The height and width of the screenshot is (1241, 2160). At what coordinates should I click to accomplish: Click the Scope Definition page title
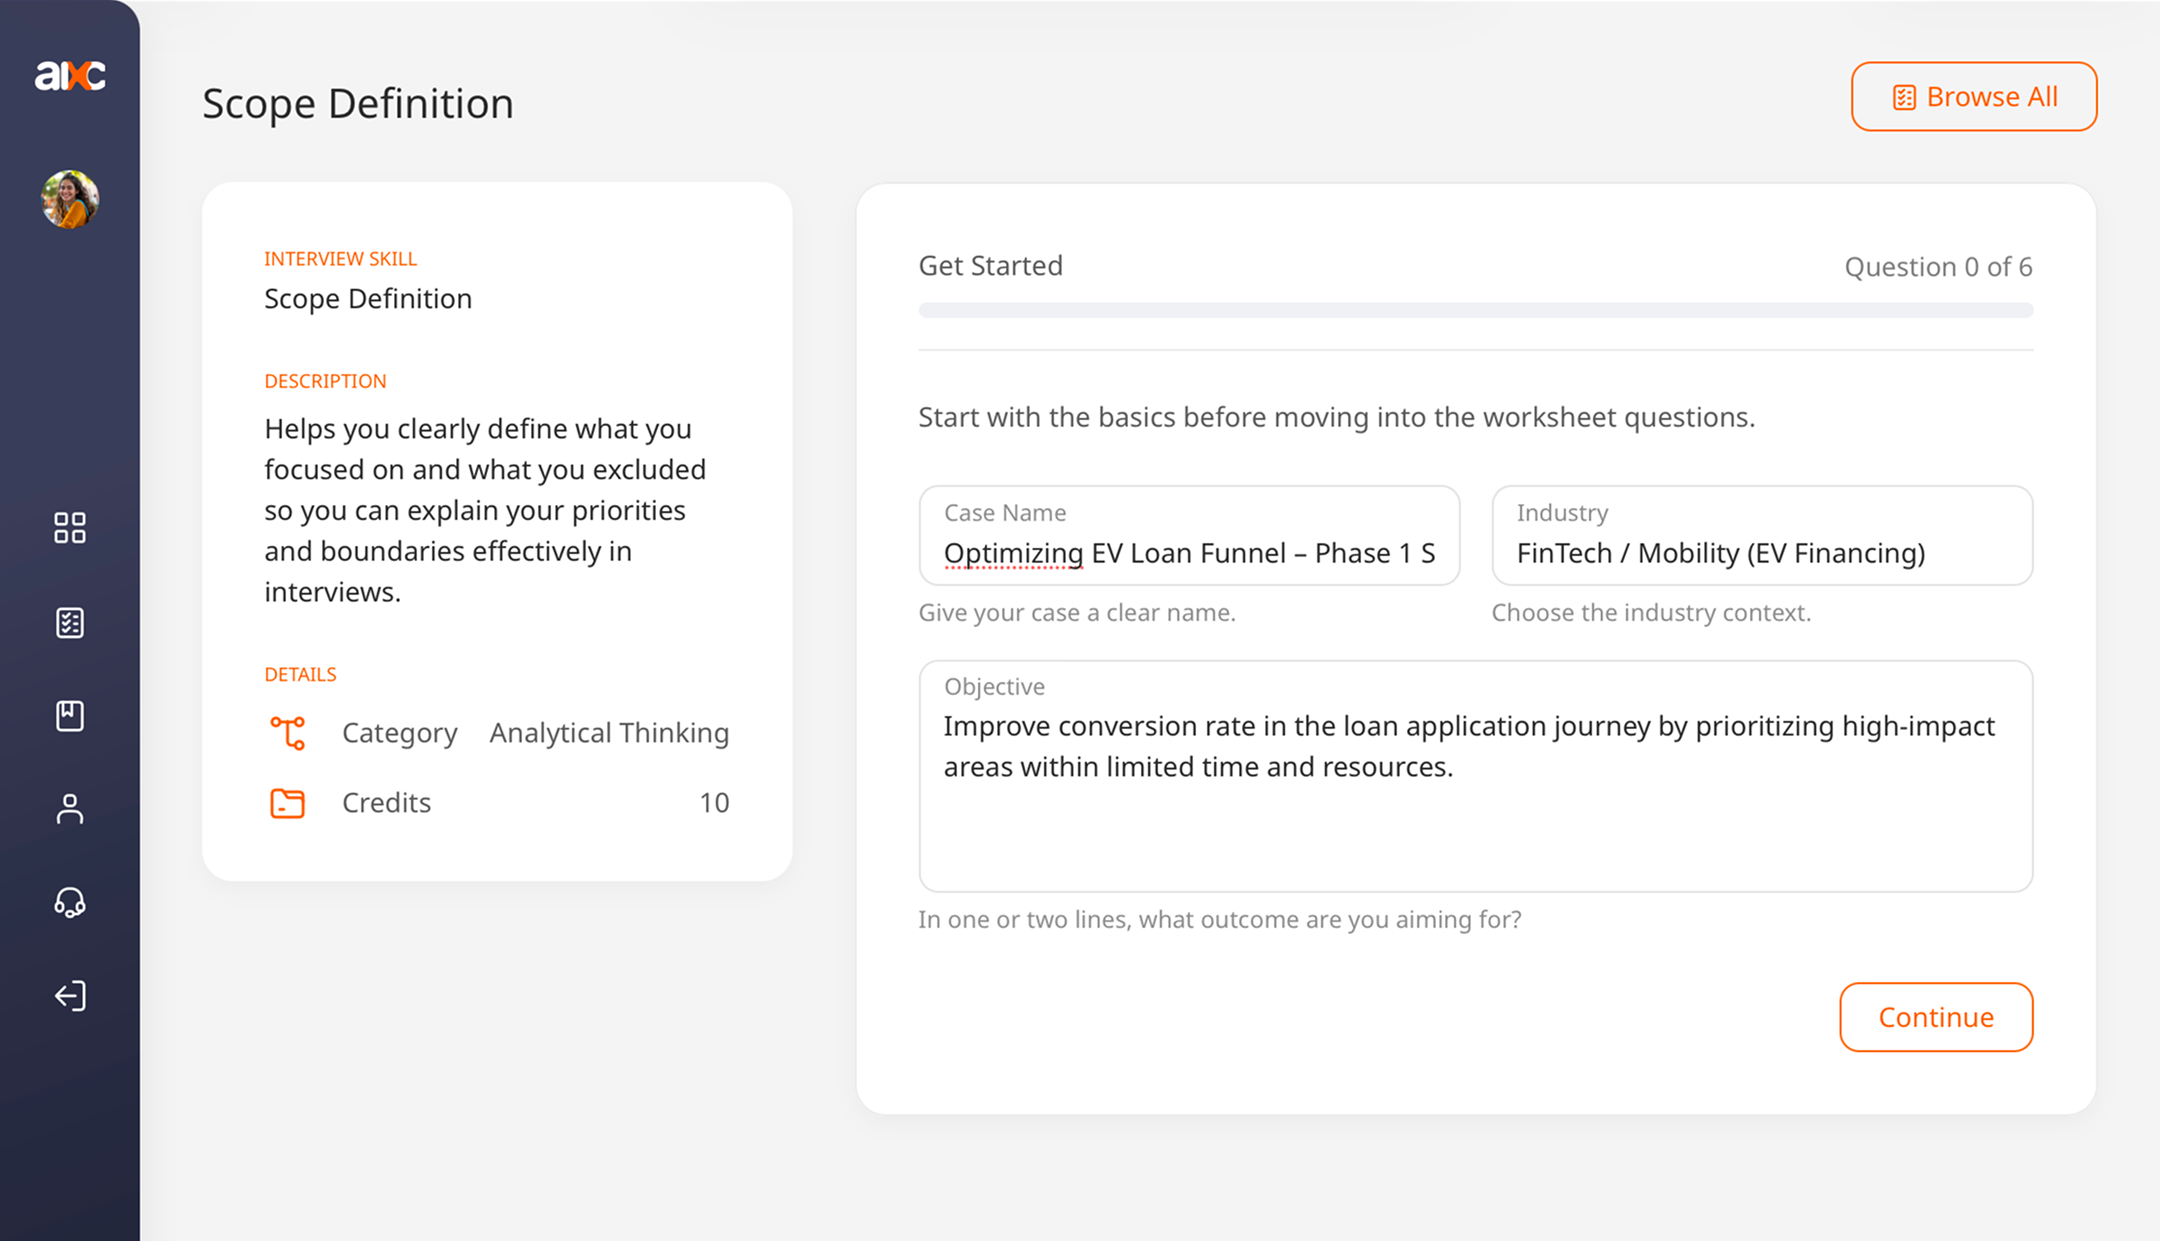click(x=358, y=103)
